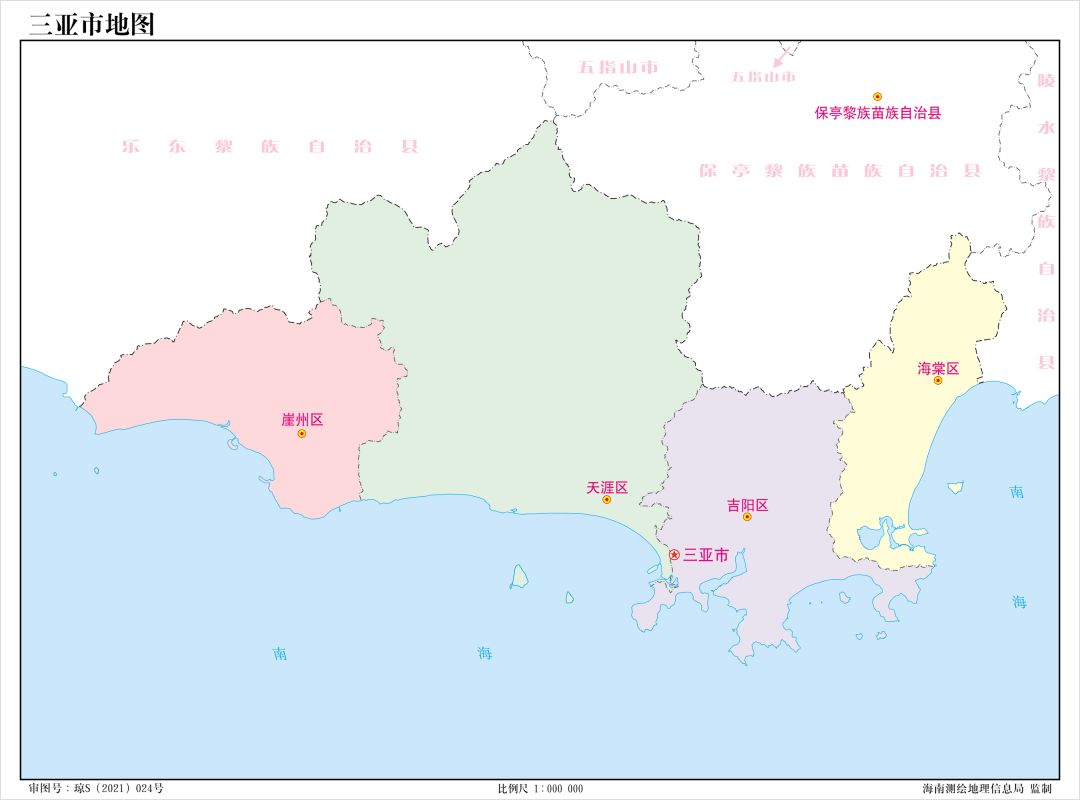Click the 比例尺 1:000 000 scale text
The image size is (1080, 800).
click(x=541, y=788)
